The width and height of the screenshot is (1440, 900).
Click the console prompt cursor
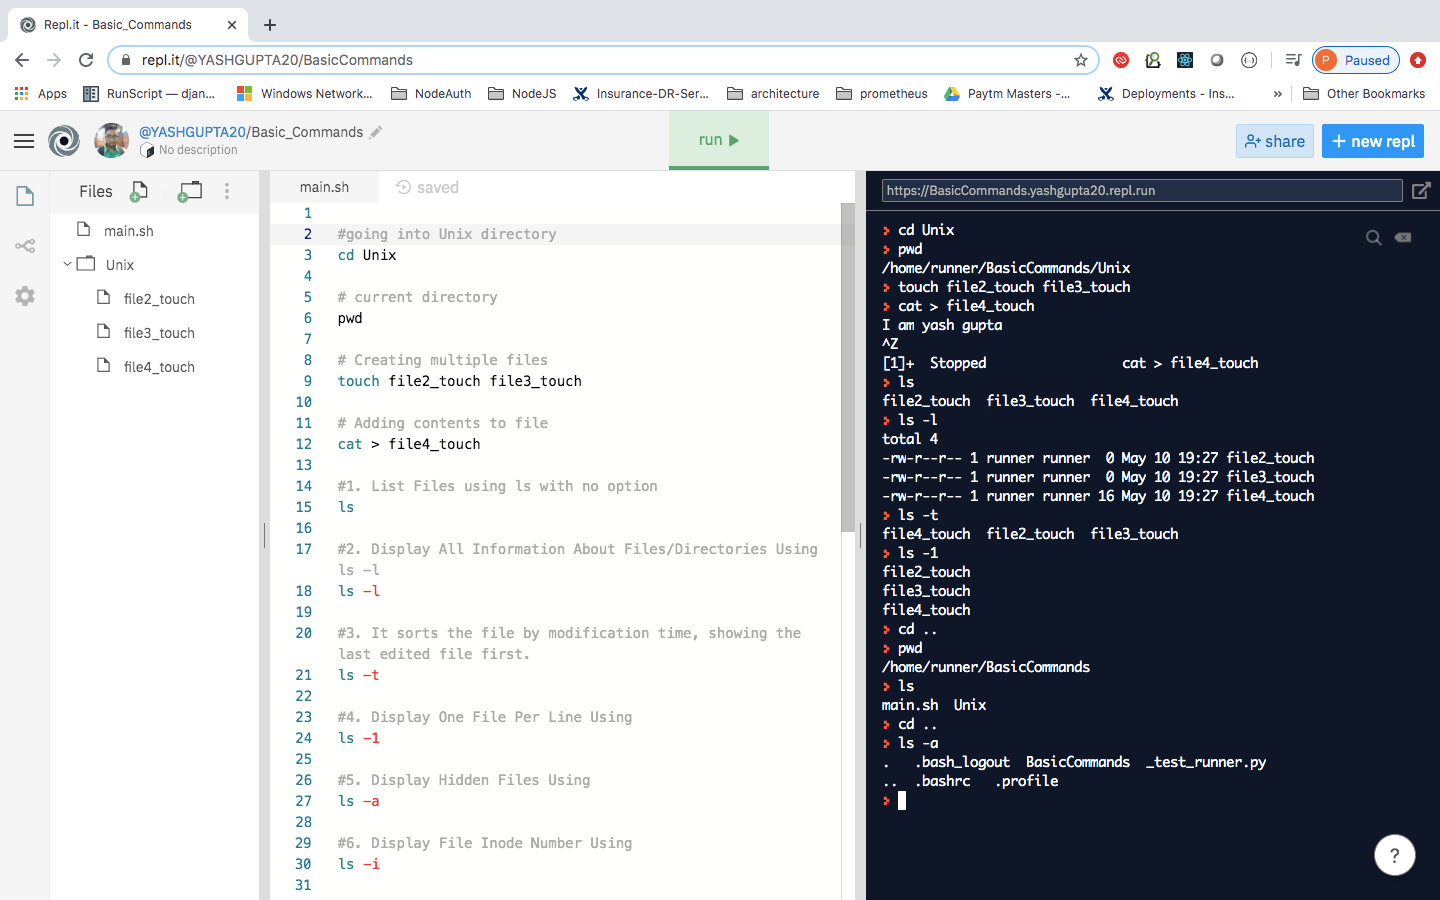902,800
